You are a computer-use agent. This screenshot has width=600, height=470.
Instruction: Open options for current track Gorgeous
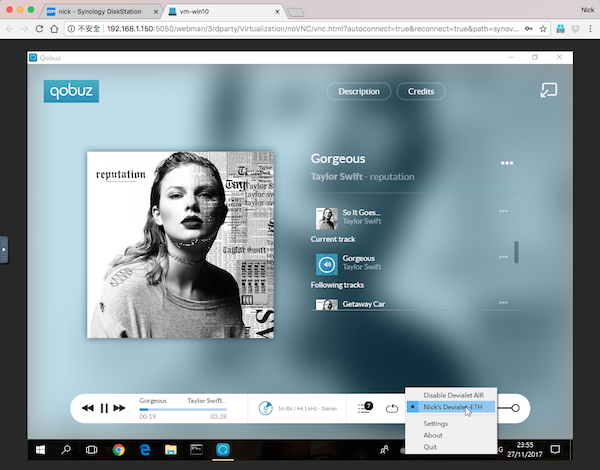pos(504,257)
